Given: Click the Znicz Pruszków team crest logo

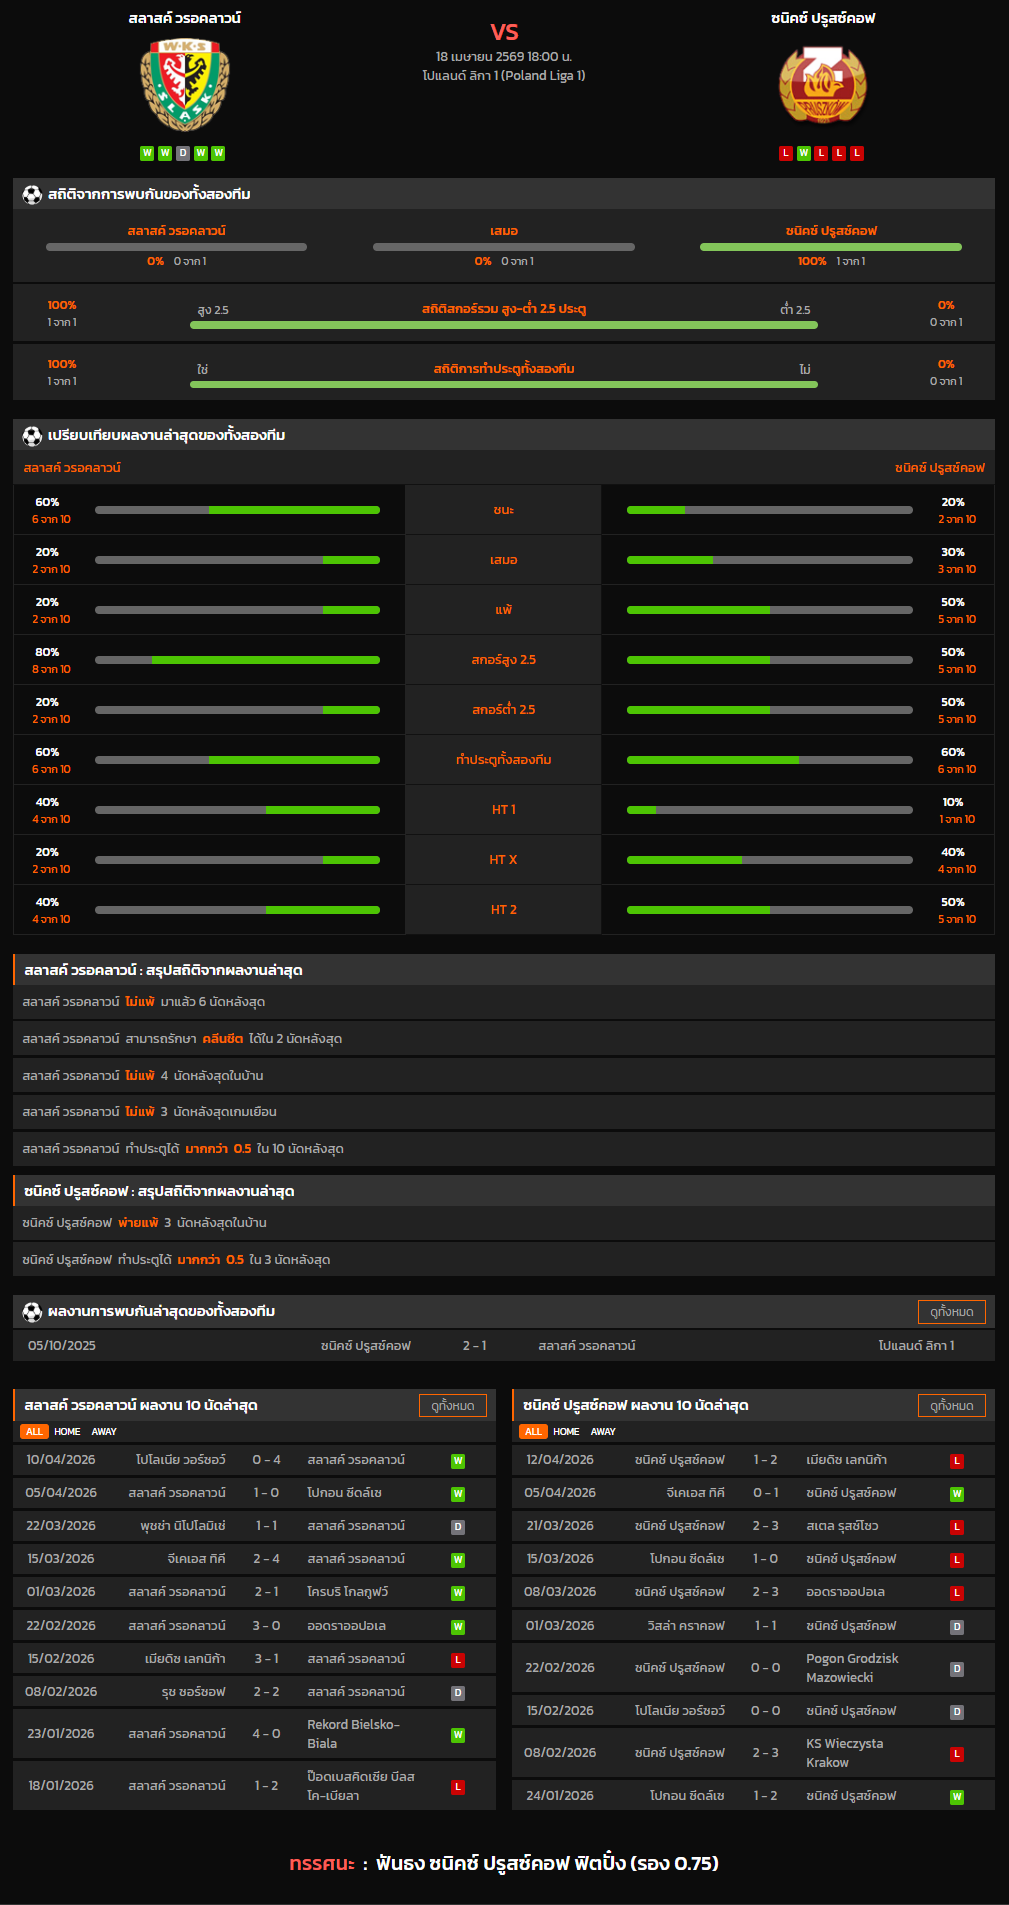Looking at the screenshot, I should point(822,85).
